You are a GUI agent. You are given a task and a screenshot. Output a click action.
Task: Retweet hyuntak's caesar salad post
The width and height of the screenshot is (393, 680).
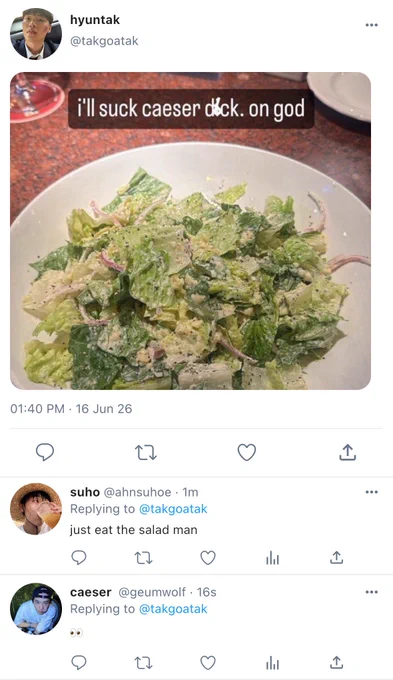[146, 452]
